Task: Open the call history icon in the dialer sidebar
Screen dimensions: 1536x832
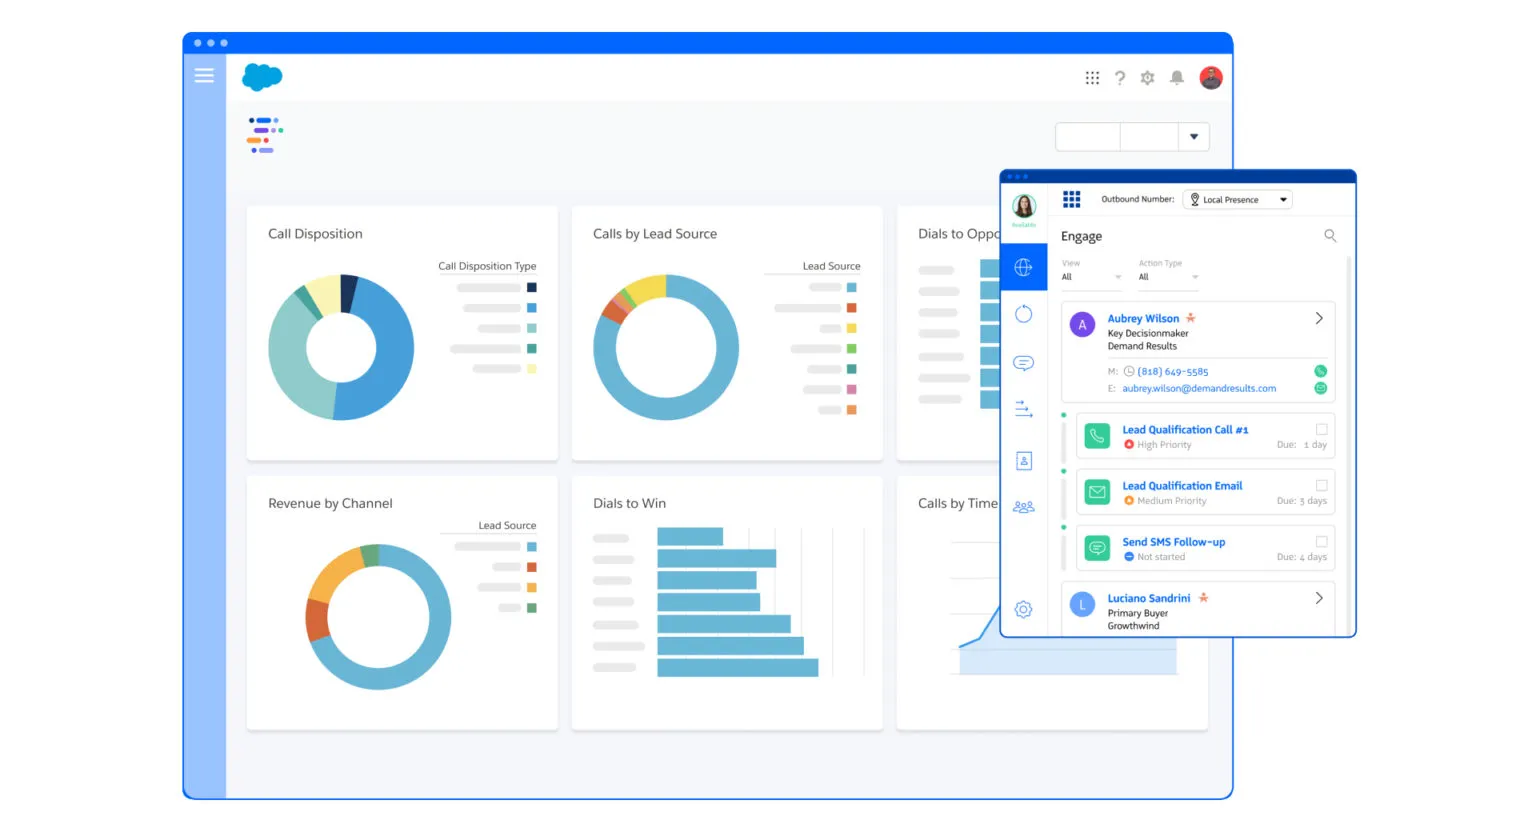Action: coord(1022,313)
